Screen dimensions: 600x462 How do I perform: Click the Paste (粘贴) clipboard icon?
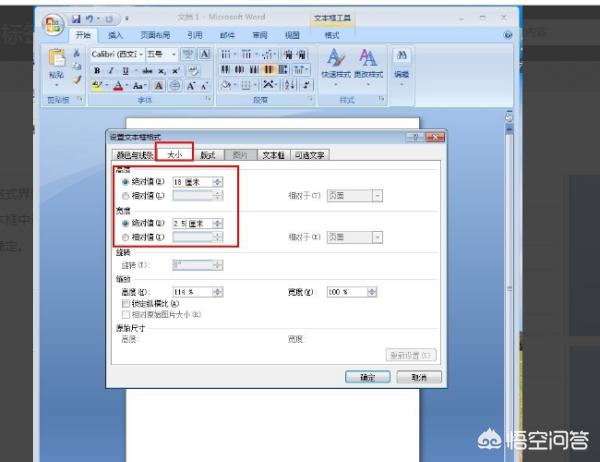pos(57,58)
